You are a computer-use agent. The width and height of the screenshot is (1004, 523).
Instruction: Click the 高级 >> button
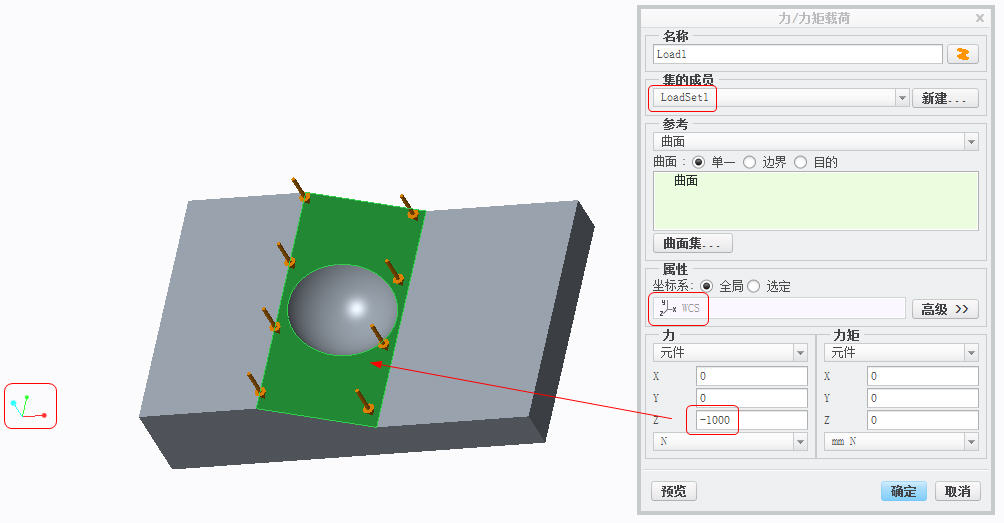(945, 309)
